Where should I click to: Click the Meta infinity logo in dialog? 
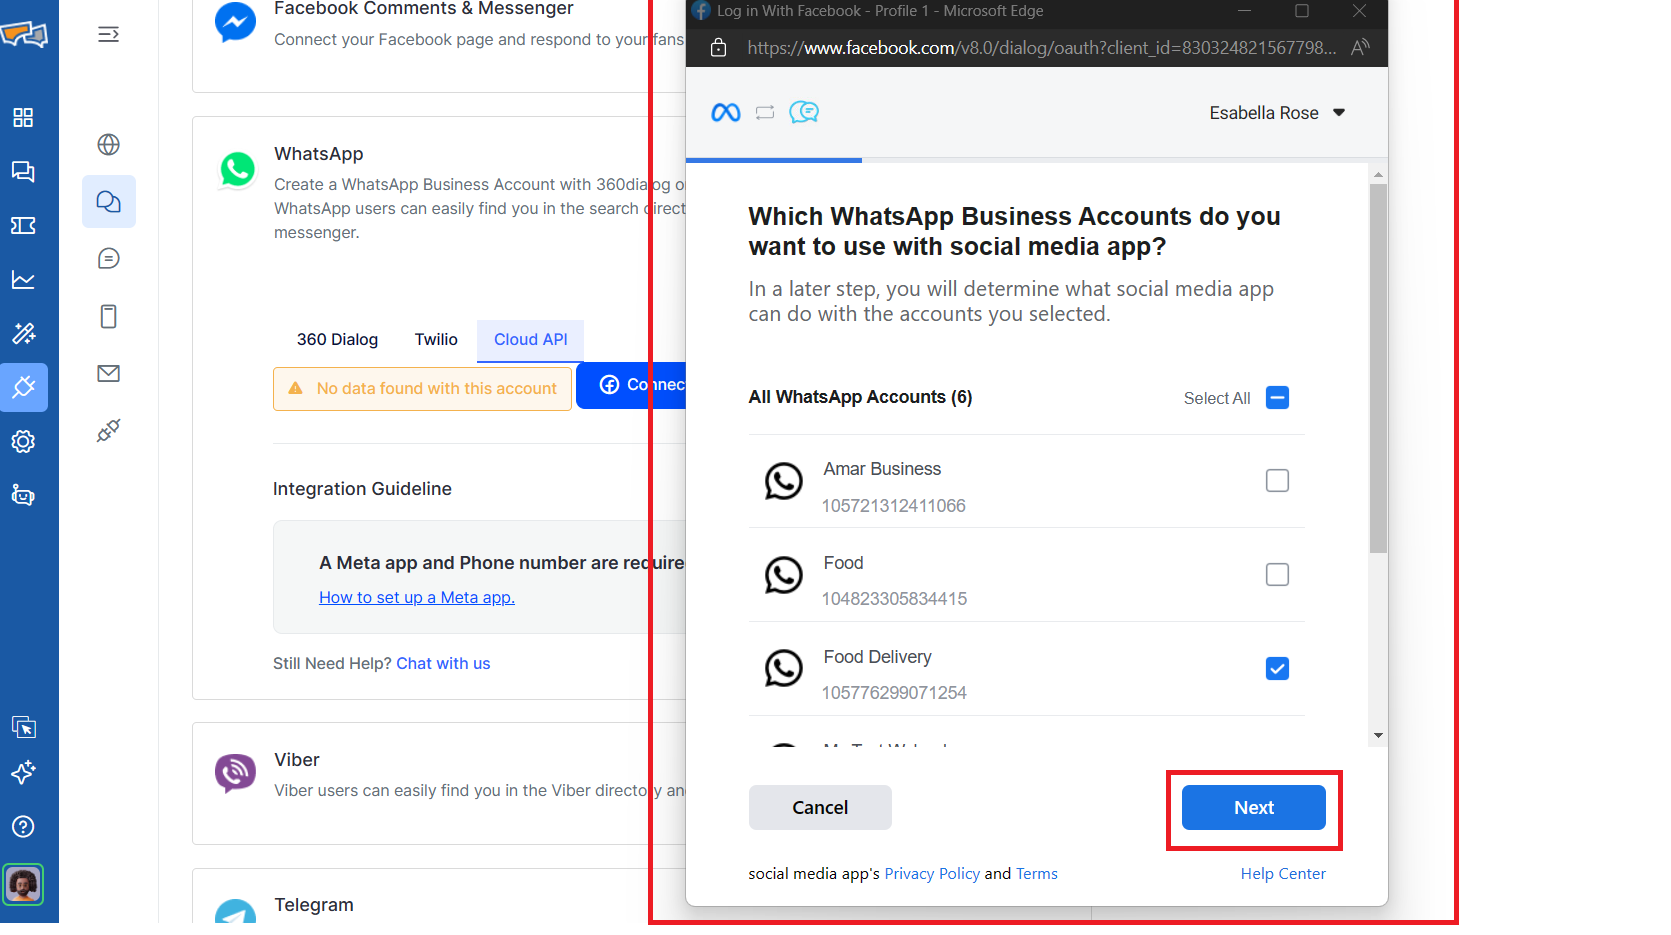[726, 113]
